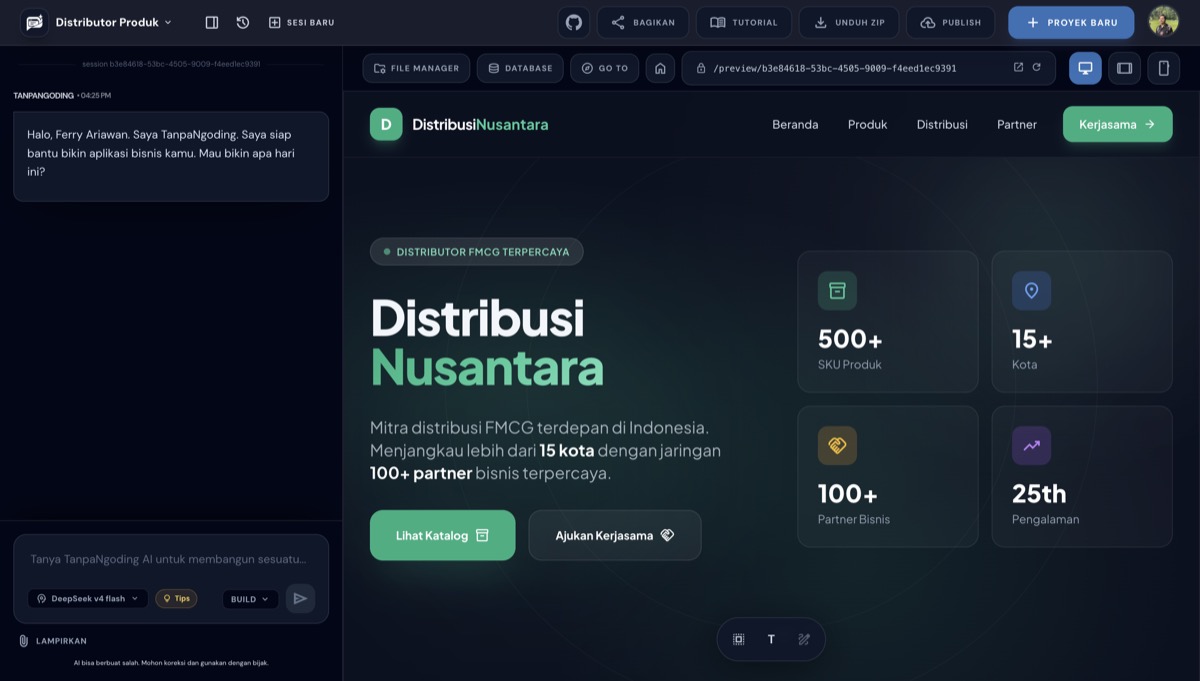Select the pencil edit tool icon

[x=804, y=639]
